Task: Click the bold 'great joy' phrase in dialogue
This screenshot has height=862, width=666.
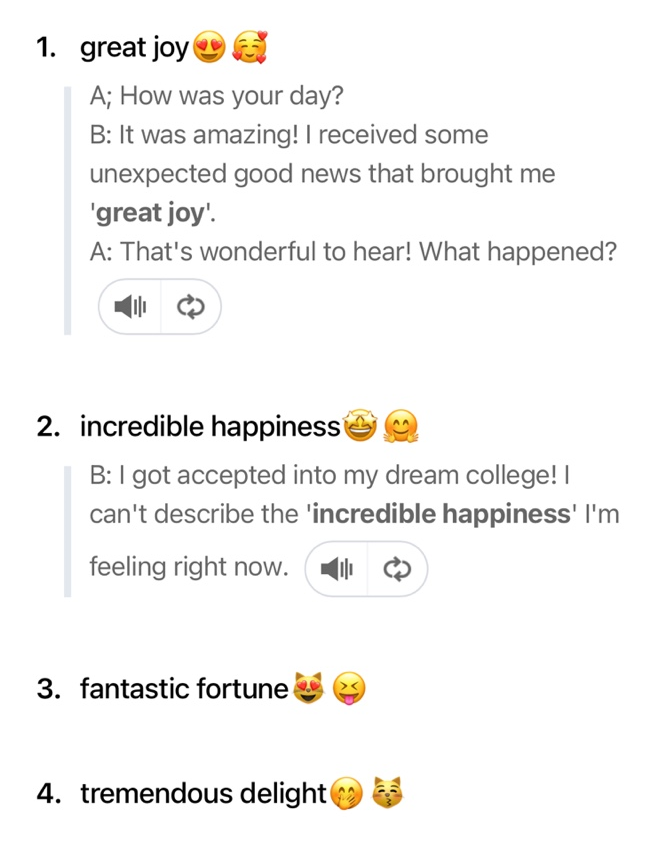Action: (150, 213)
